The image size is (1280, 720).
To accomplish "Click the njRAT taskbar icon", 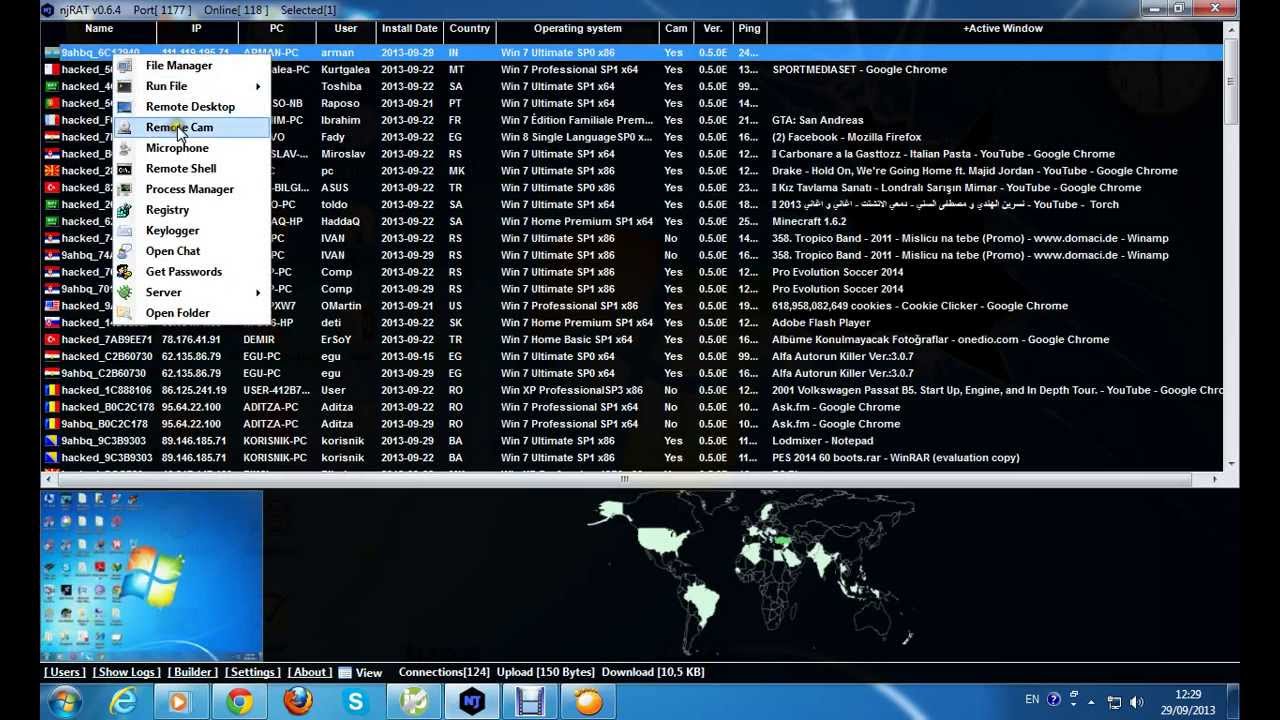I will (x=472, y=701).
